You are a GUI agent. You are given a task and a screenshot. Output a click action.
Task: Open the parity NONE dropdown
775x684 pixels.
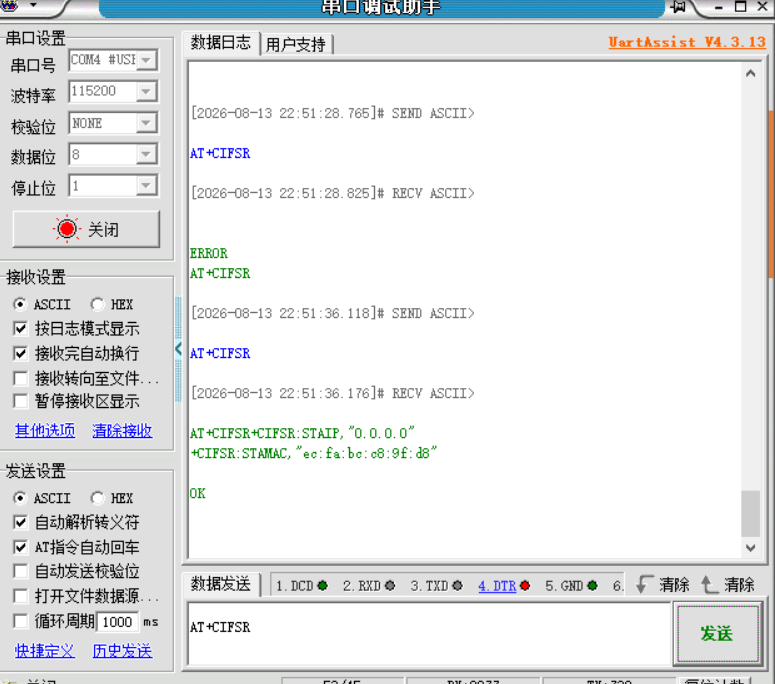coord(113,123)
